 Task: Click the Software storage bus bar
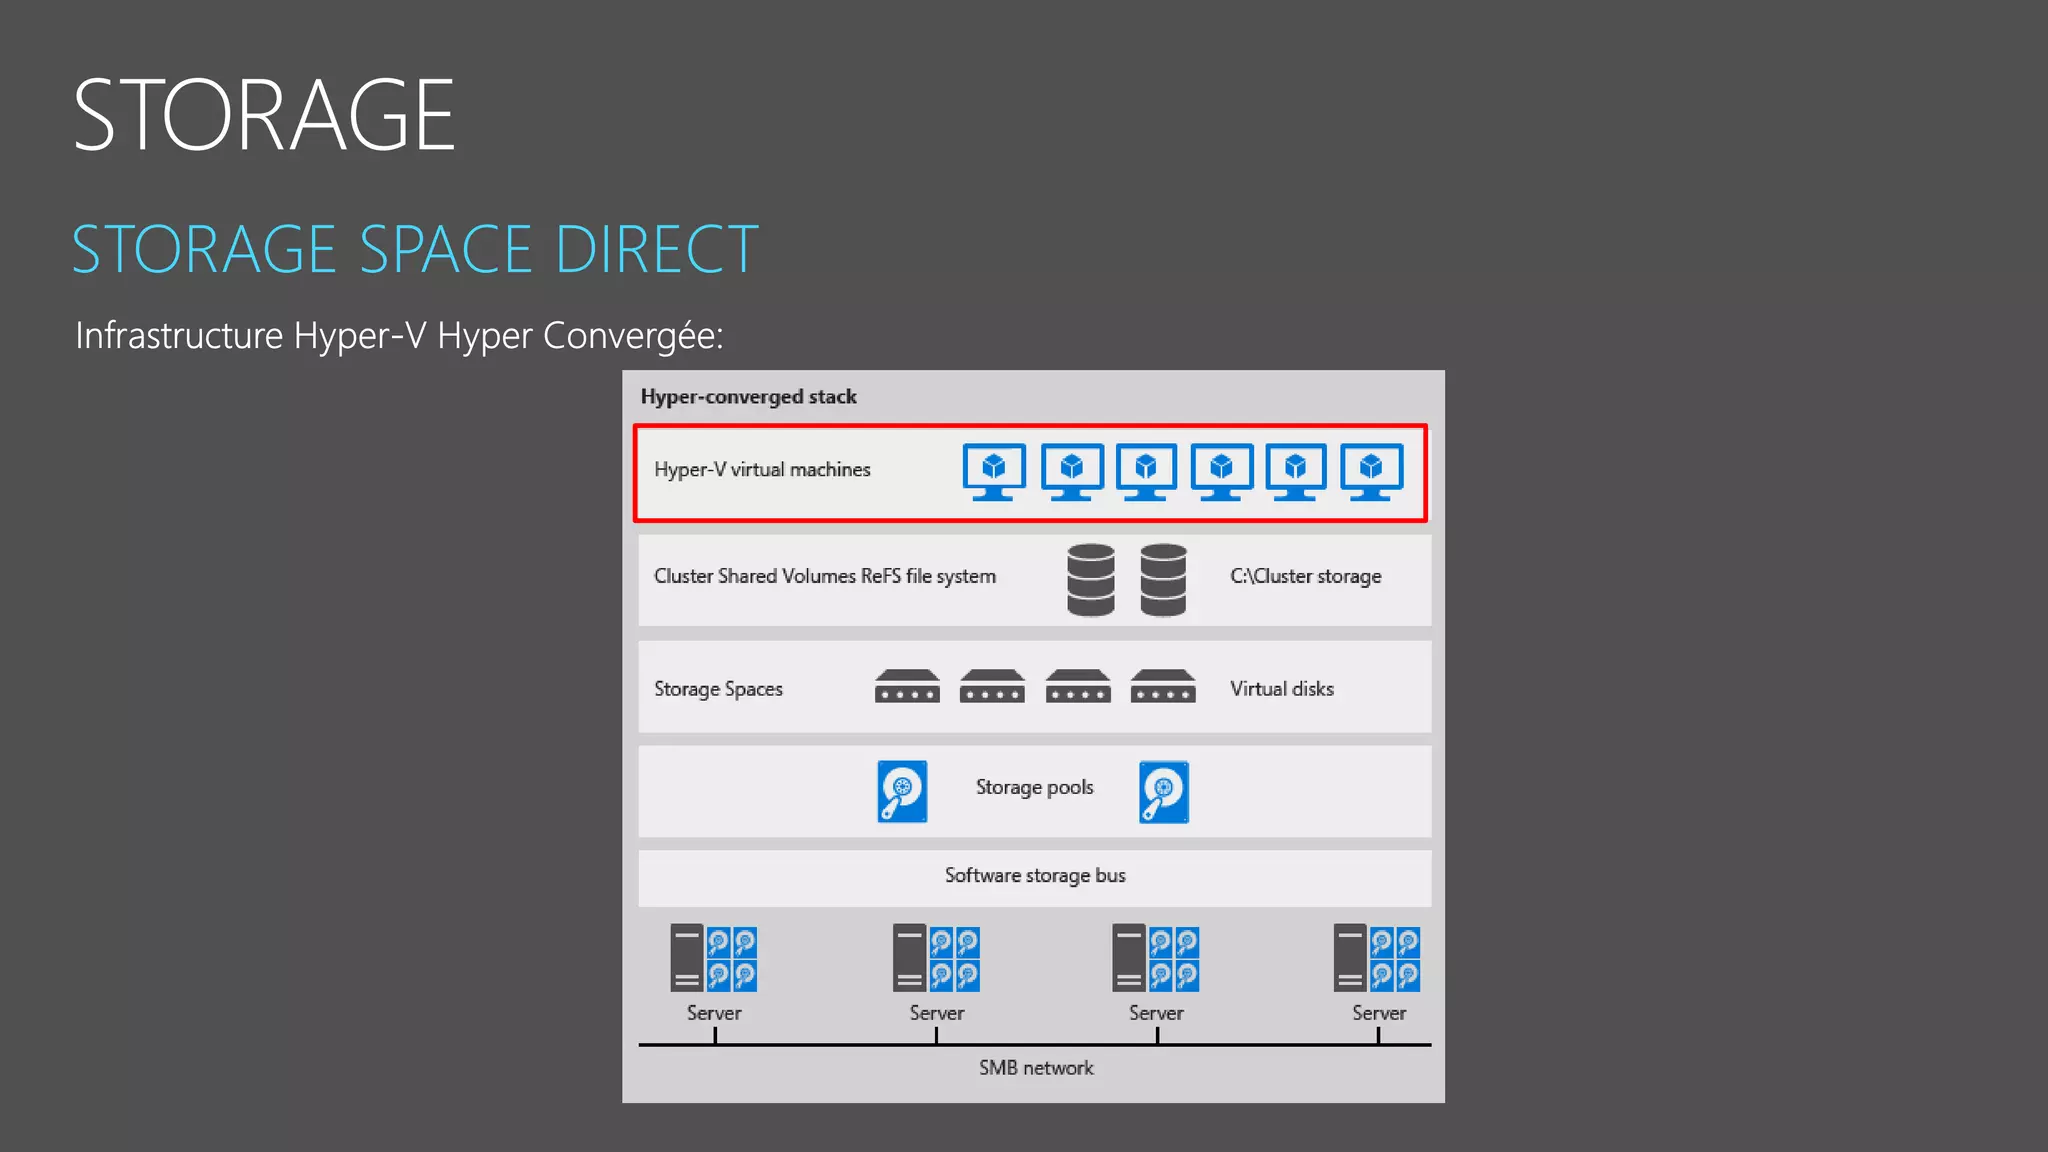point(1035,876)
